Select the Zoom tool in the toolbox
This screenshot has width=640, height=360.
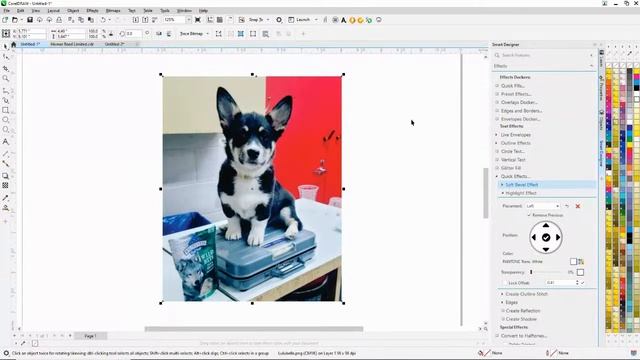coord(5,78)
